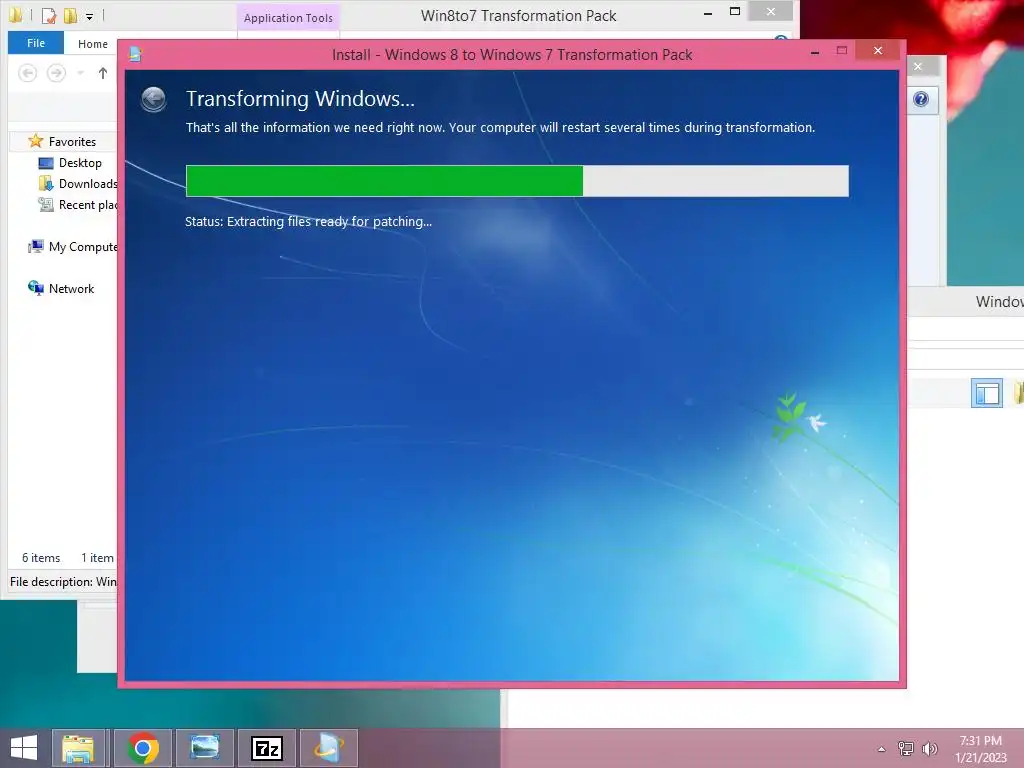The image size is (1024, 768).
Task: Open the picture viewer taskbar icon
Action: (x=204, y=748)
